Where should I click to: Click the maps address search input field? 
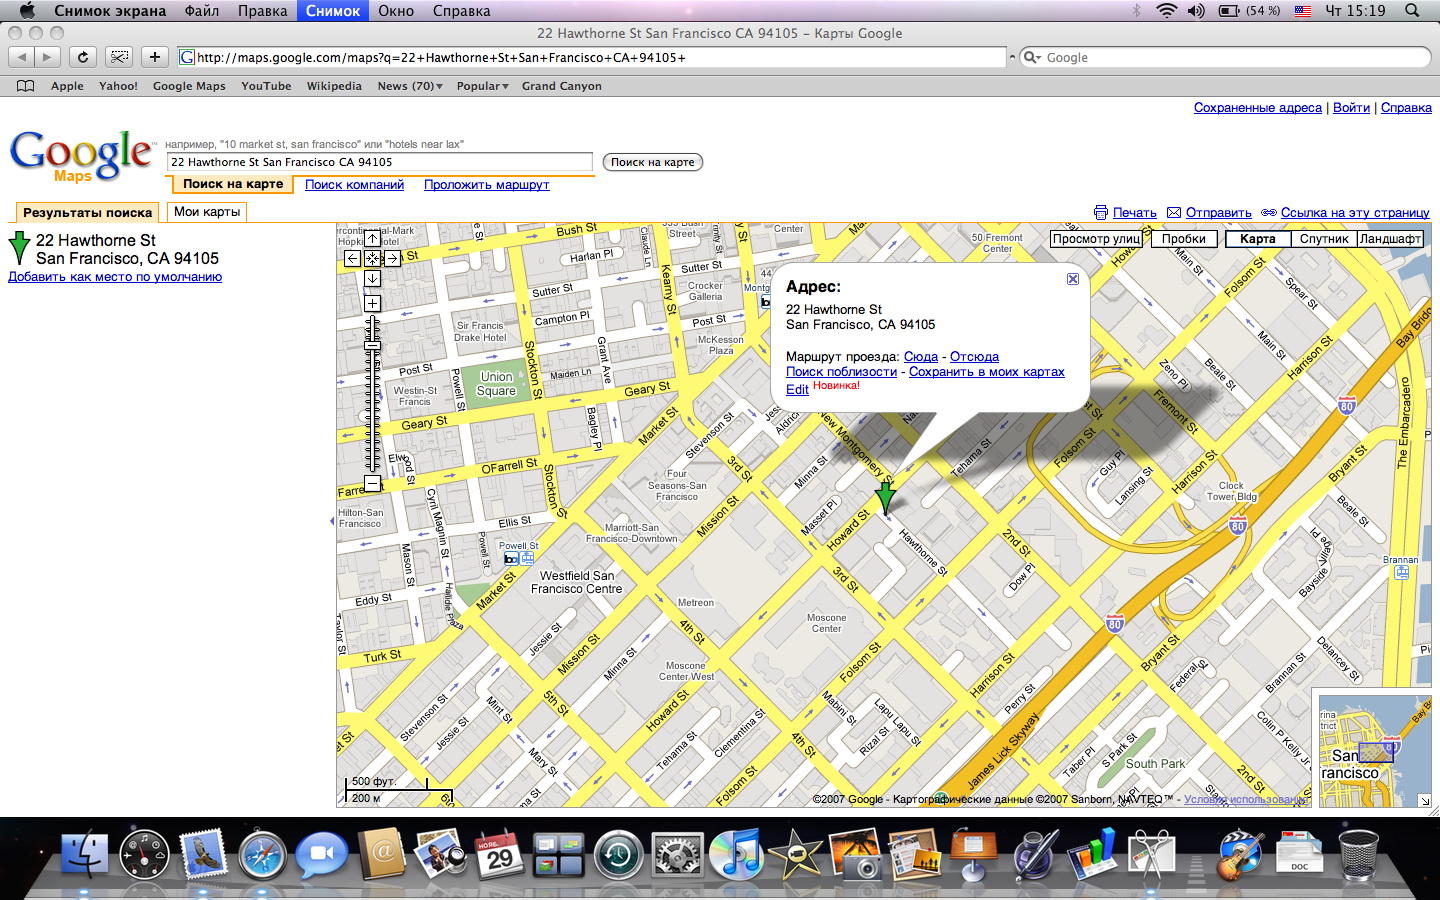click(x=379, y=162)
